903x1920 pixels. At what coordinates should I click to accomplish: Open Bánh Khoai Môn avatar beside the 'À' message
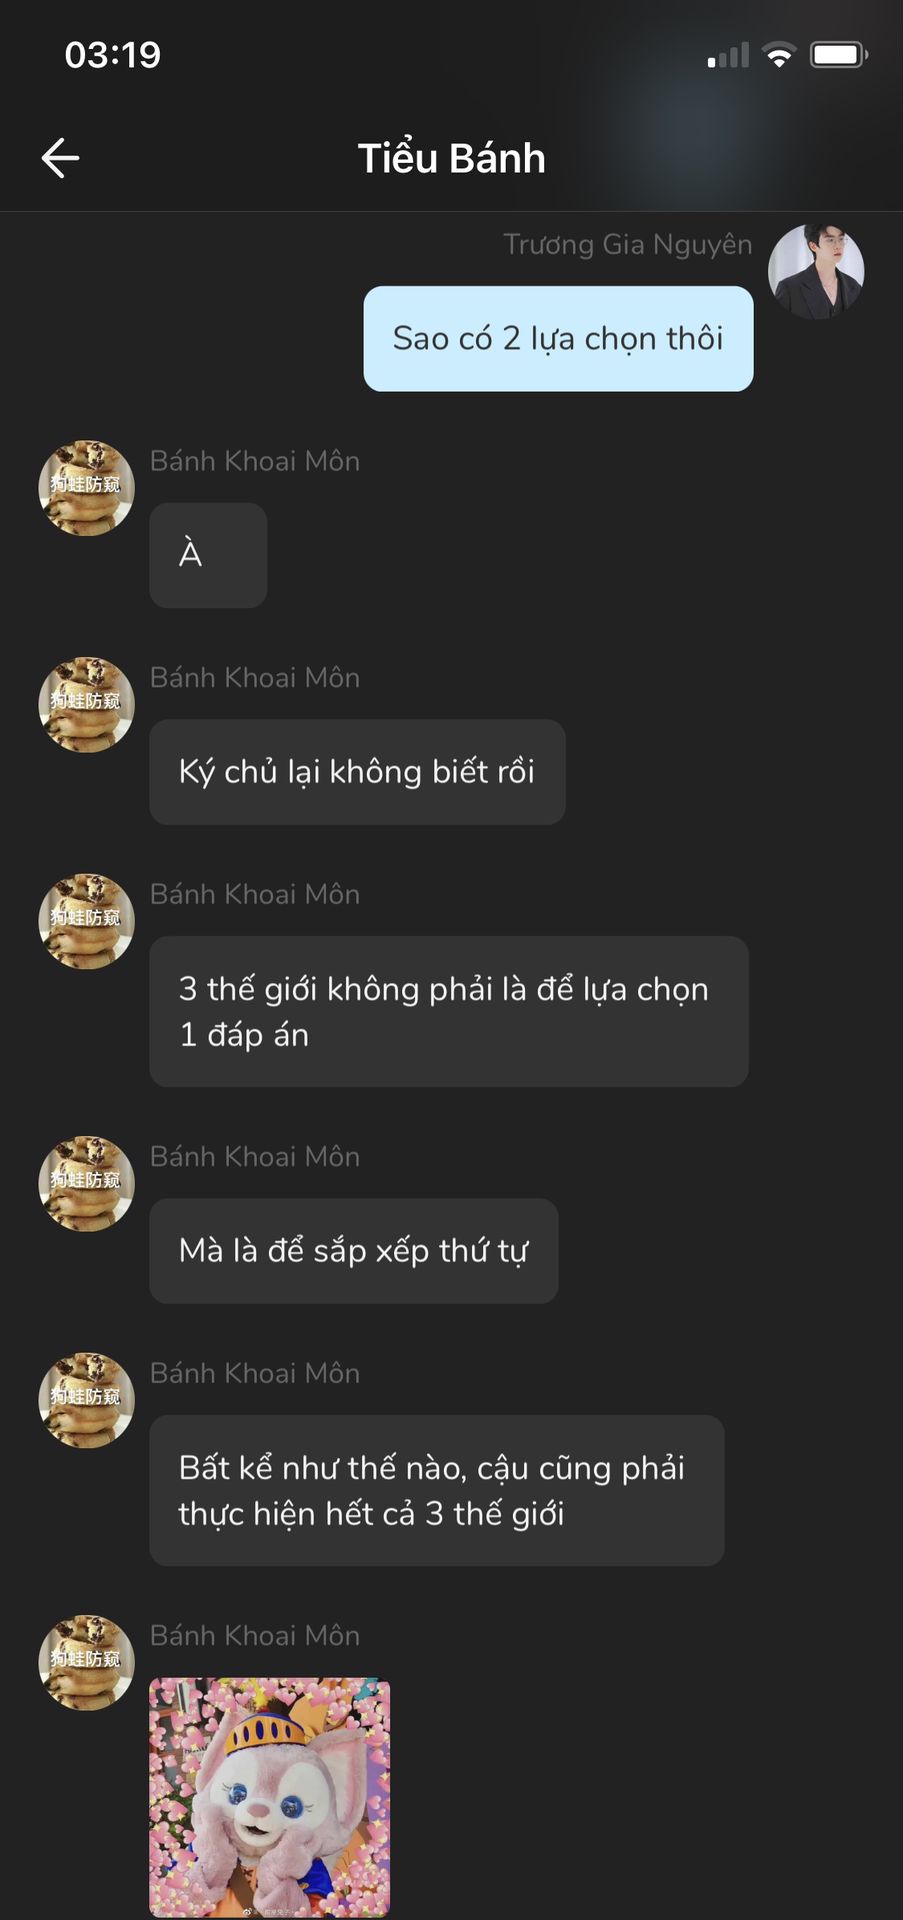coord(86,488)
